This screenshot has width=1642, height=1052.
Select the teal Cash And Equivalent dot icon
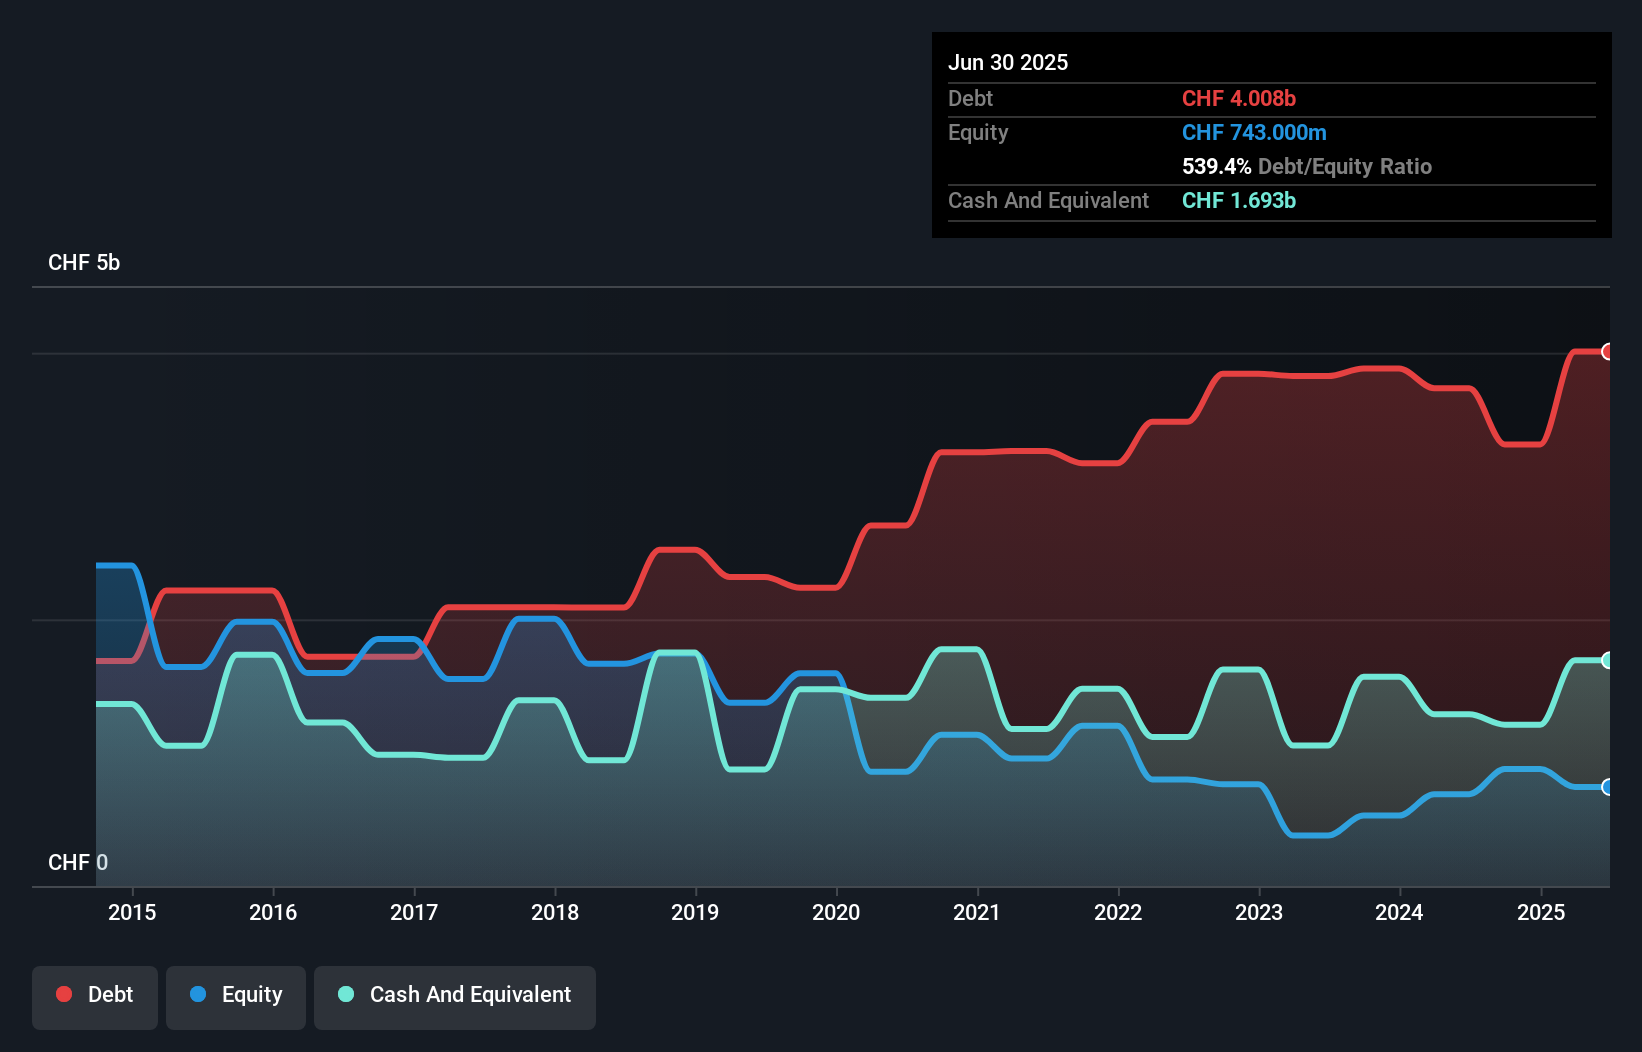click(x=345, y=994)
